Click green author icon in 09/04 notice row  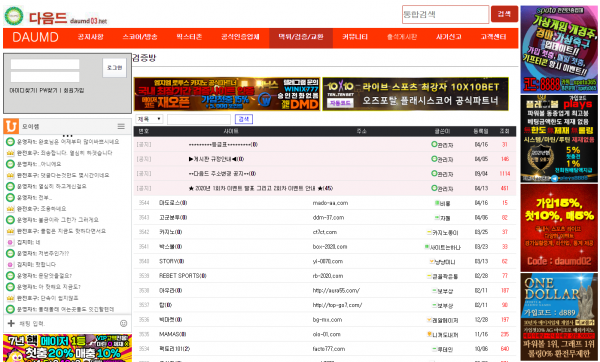pyautogui.click(x=434, y=173)
